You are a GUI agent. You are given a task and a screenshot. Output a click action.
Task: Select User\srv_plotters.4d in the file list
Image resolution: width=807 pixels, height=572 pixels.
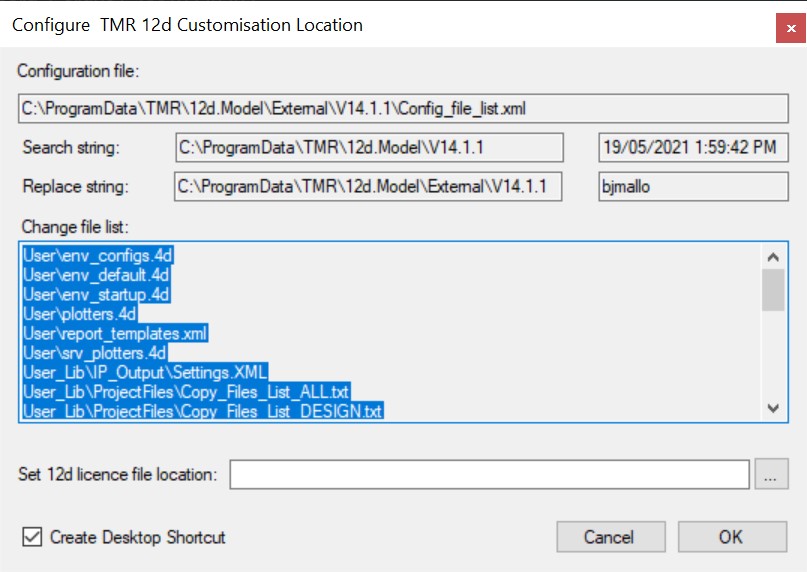point(95,353)
